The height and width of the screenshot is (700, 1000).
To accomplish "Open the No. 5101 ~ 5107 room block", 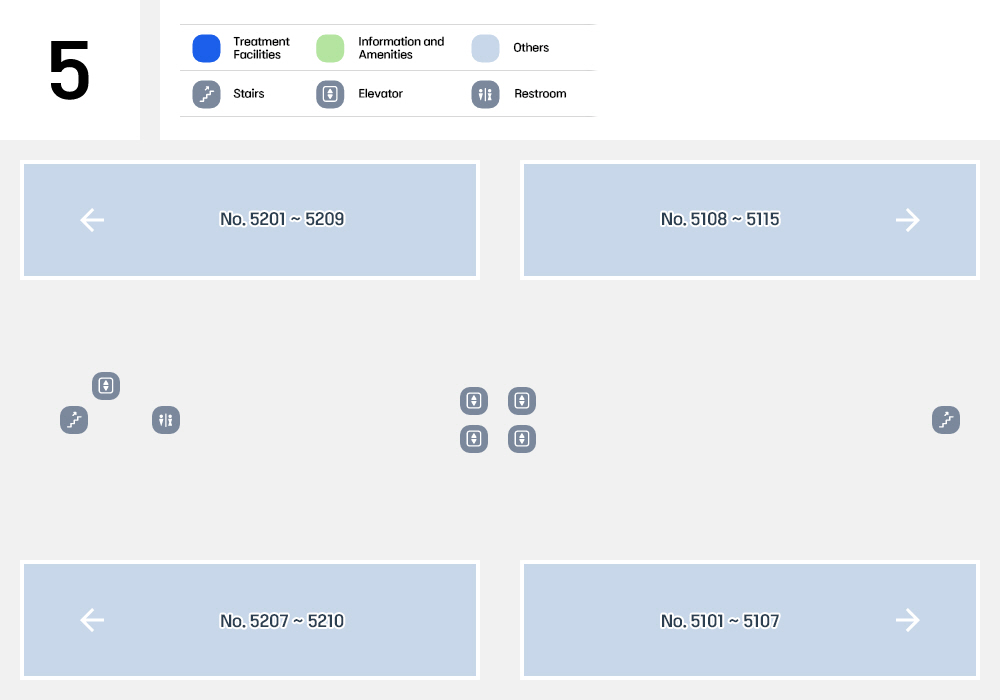I will click(750, 620).
